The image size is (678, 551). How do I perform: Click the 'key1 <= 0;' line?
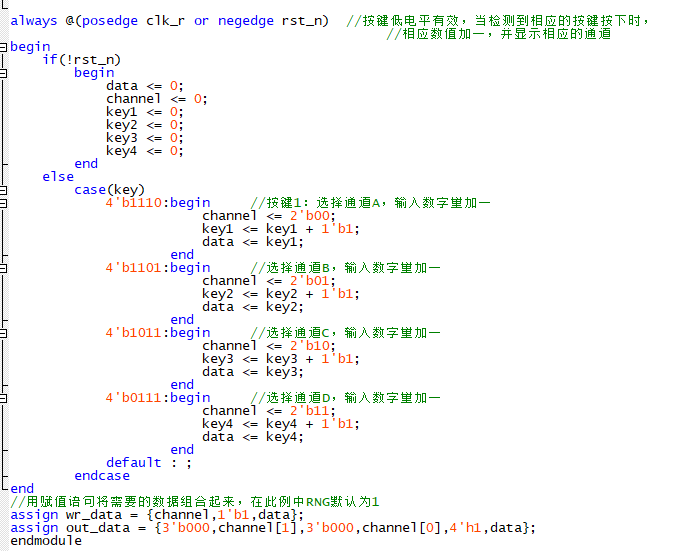click(x=145, y=112)
